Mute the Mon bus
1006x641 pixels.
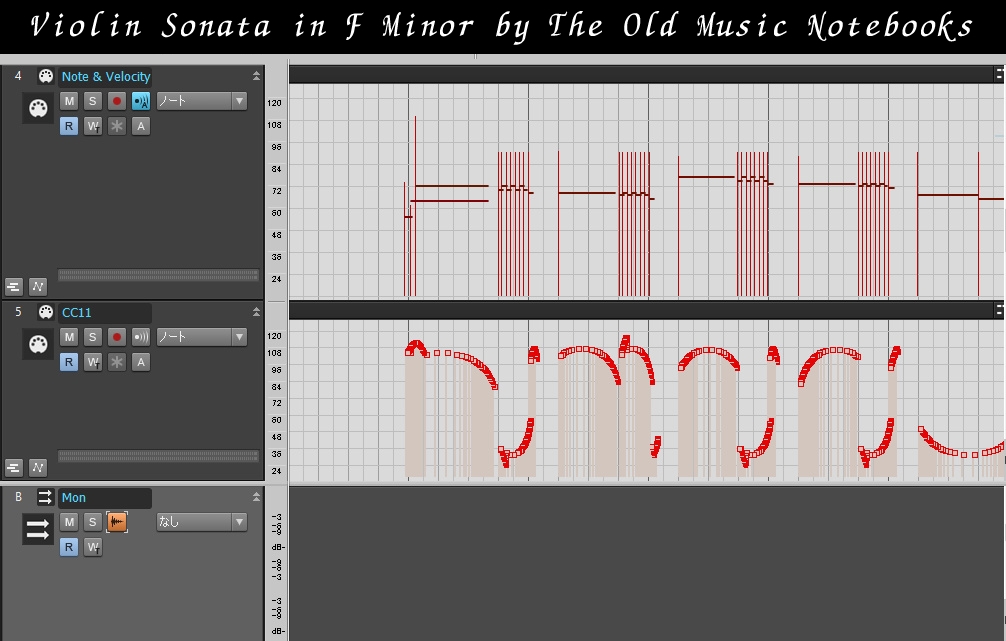pos(69,522)
